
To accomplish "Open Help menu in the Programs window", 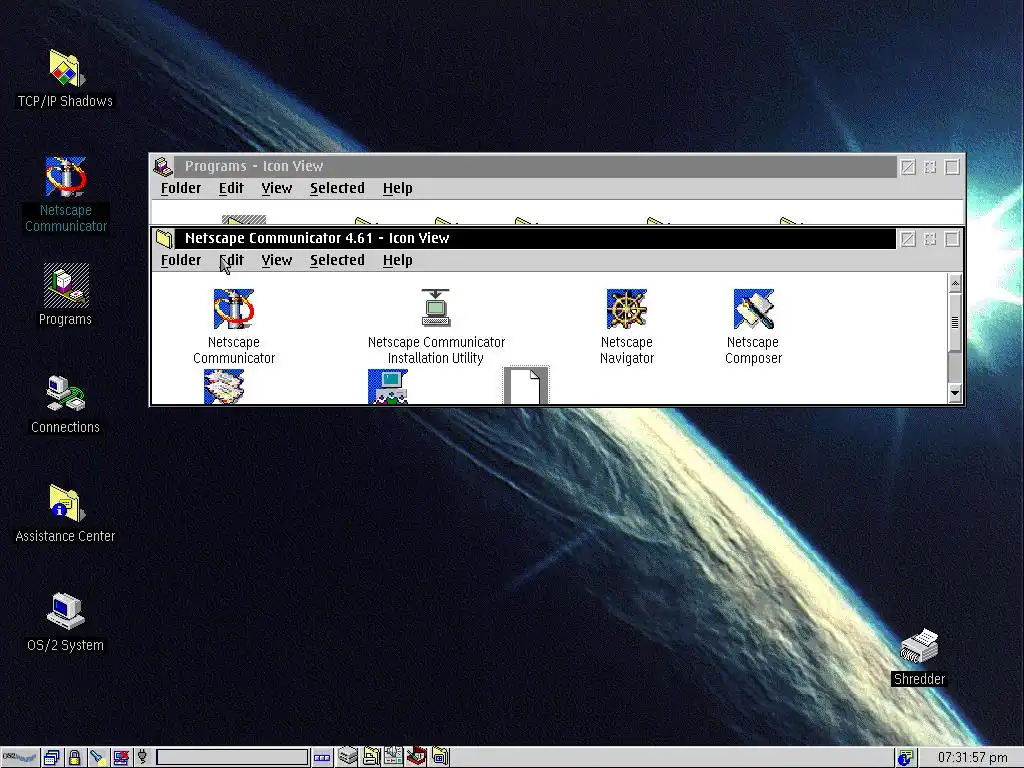I will click(x=397, y=188).
